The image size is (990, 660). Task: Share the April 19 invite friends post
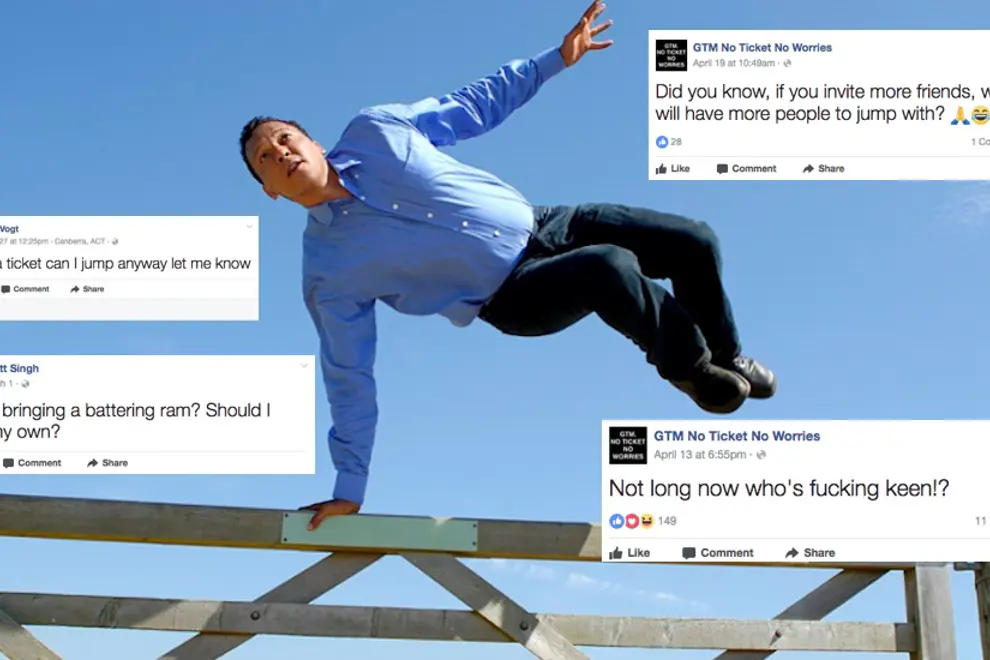(823, 169)
